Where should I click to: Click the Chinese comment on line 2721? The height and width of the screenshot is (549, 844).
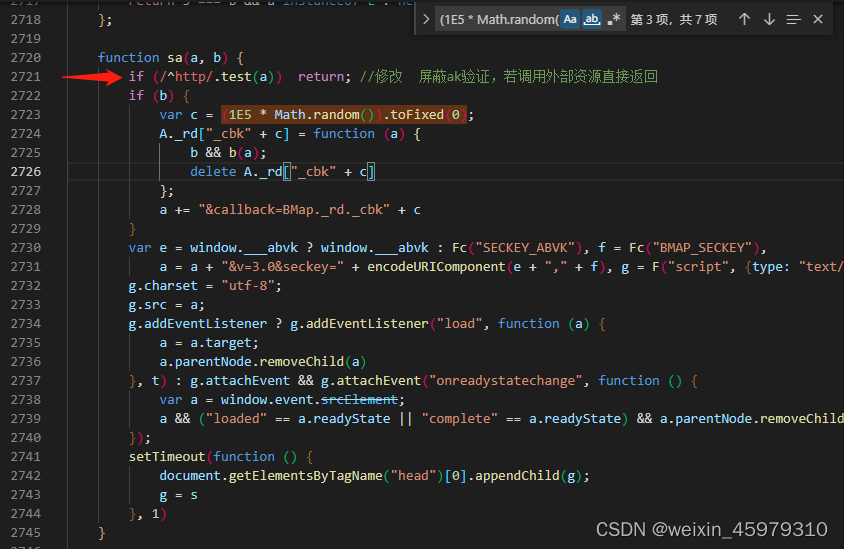click(509, 76)
